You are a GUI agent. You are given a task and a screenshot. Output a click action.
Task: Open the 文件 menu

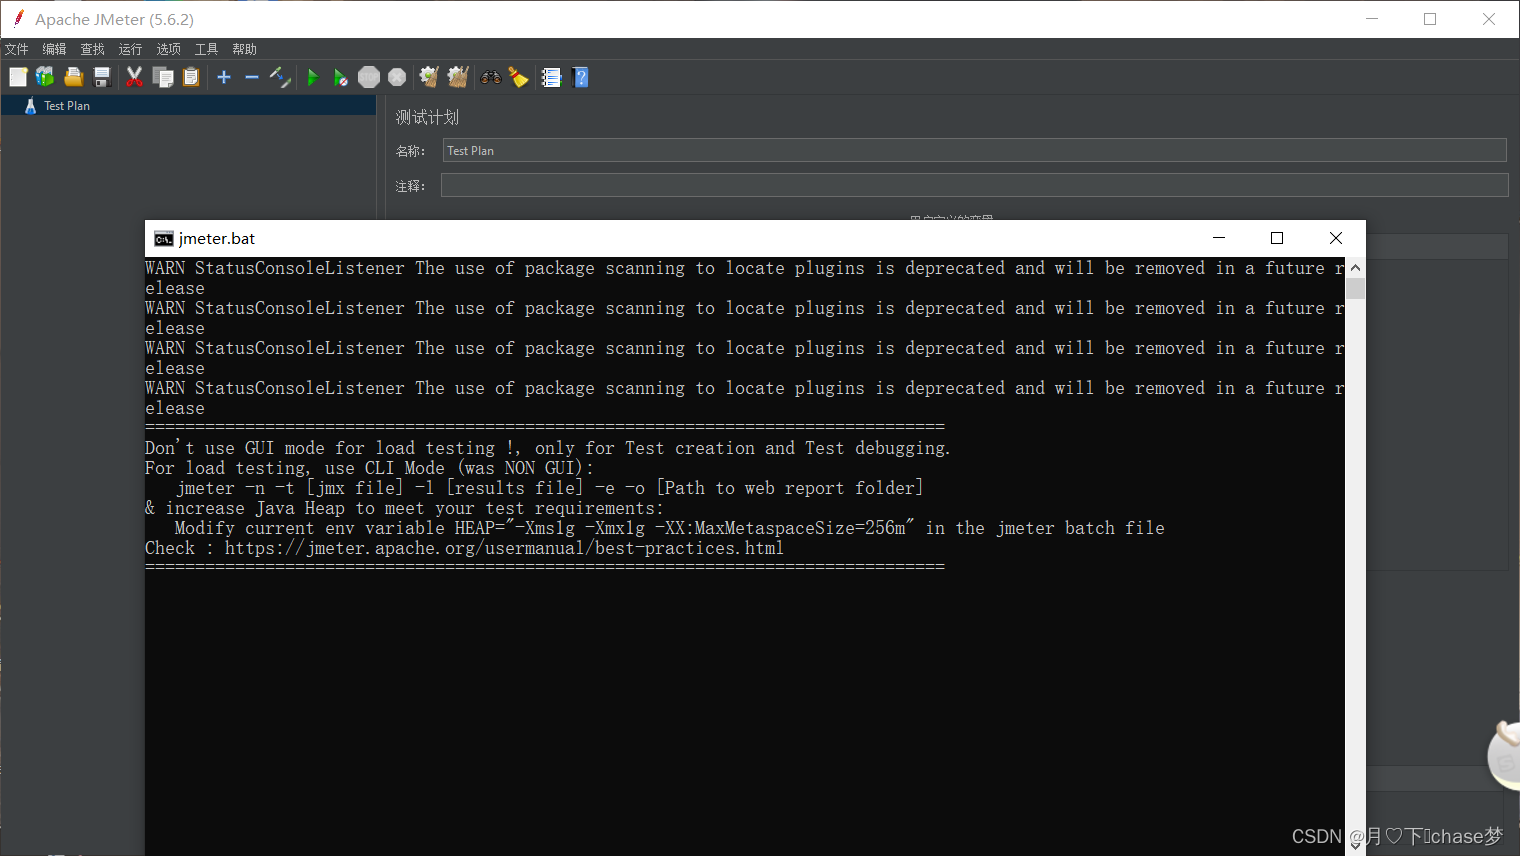point(16,49)
